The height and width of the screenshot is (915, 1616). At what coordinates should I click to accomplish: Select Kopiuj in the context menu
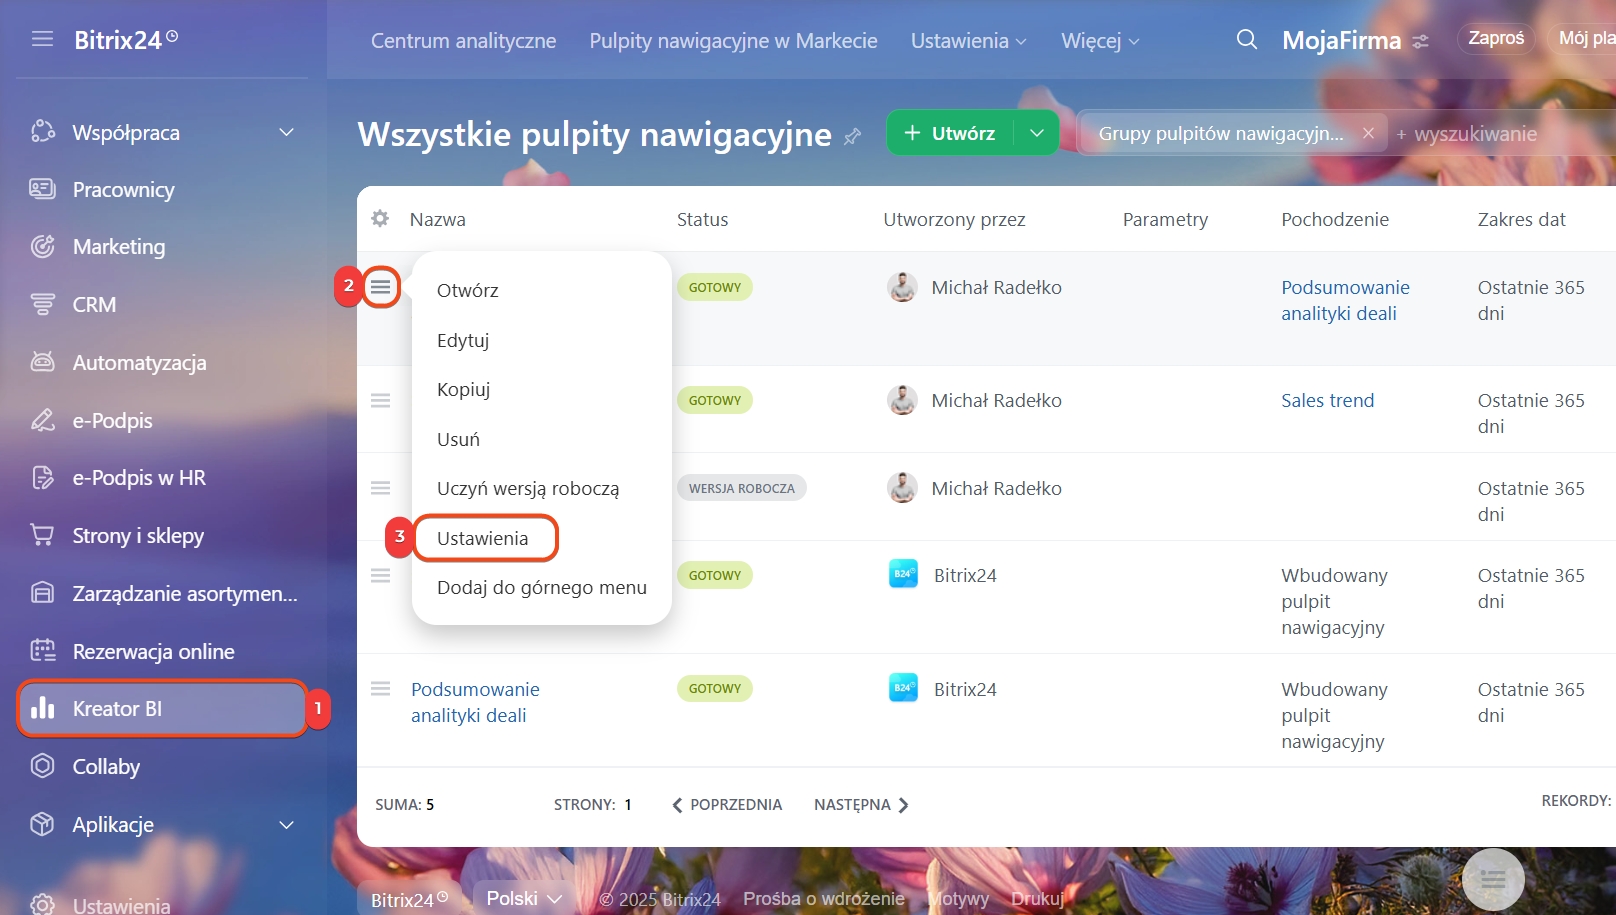tap(463, 390)
